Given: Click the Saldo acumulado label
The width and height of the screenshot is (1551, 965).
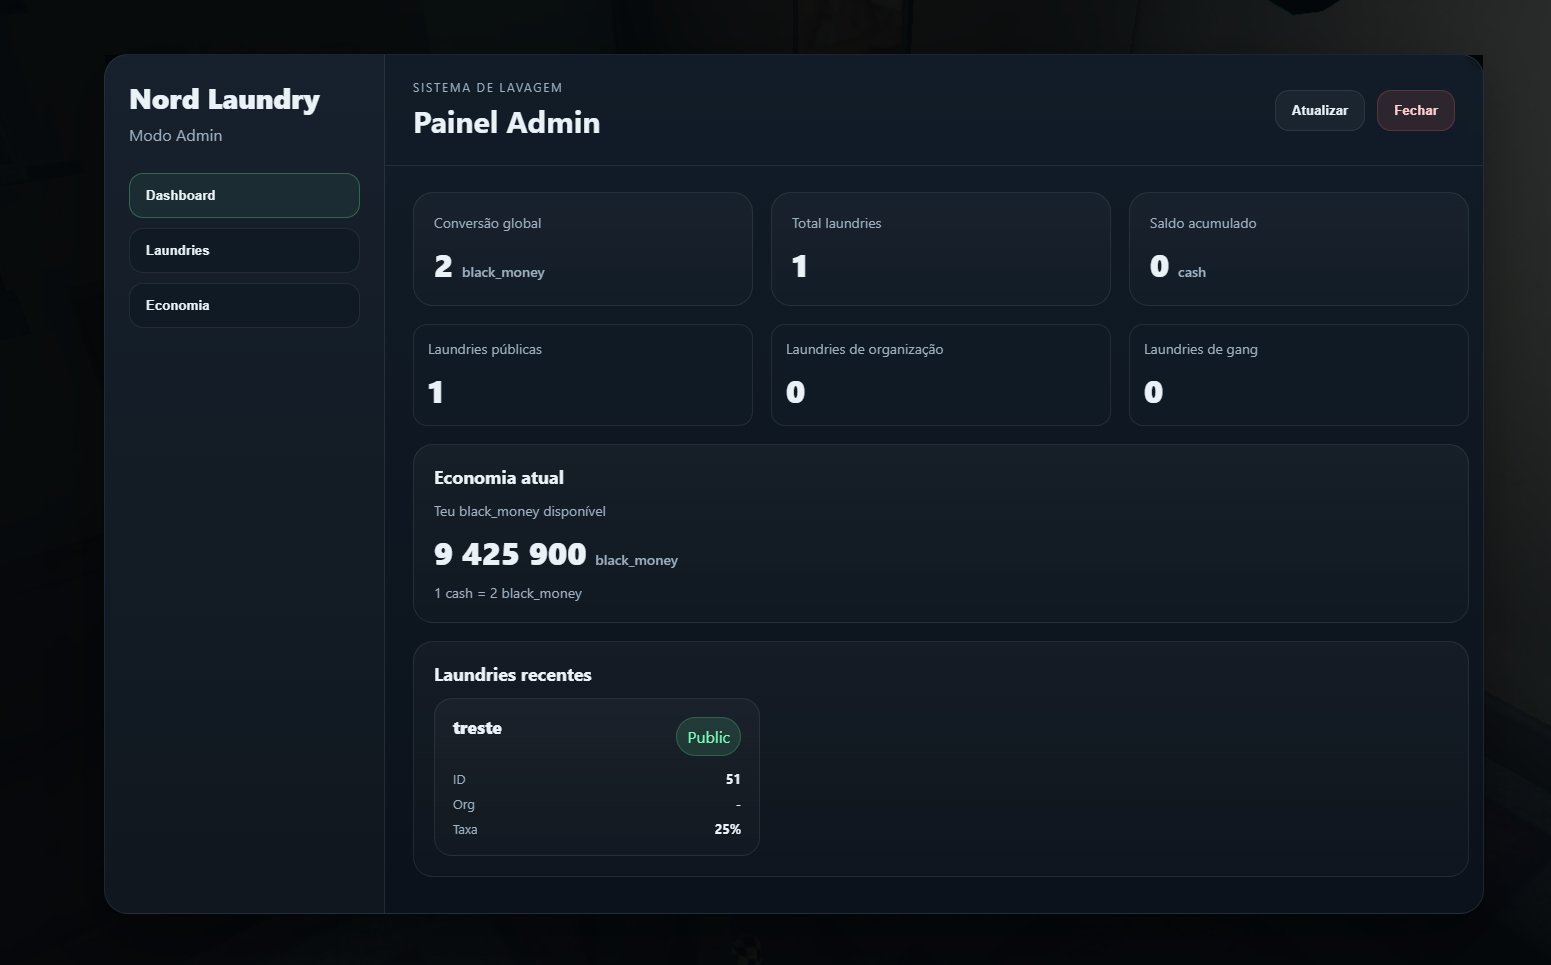Looking at the screenshot, I should (x=1202, y=223).
